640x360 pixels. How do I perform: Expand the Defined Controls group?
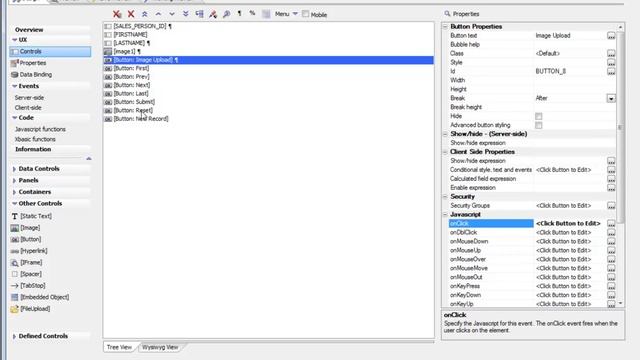(15, 336)
